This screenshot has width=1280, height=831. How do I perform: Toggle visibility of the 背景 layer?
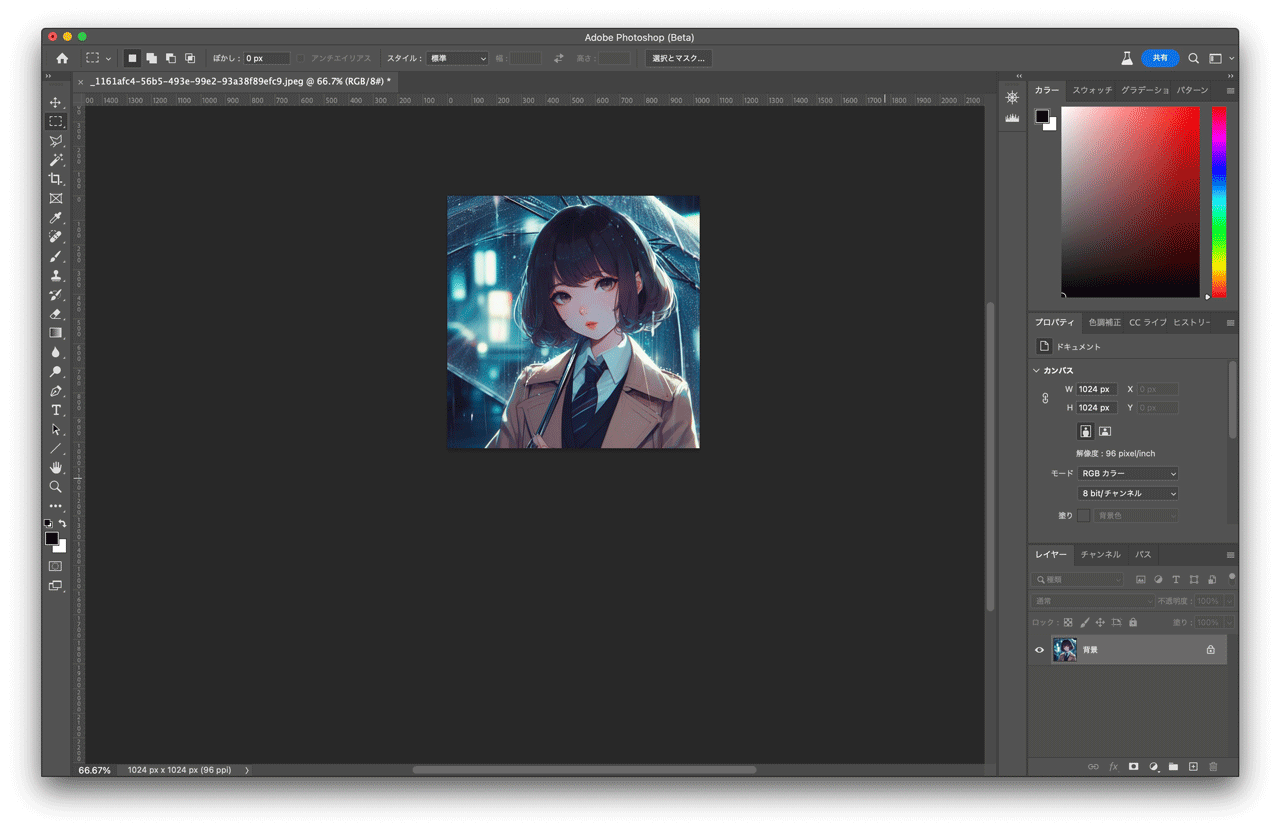pos(1039,649)
